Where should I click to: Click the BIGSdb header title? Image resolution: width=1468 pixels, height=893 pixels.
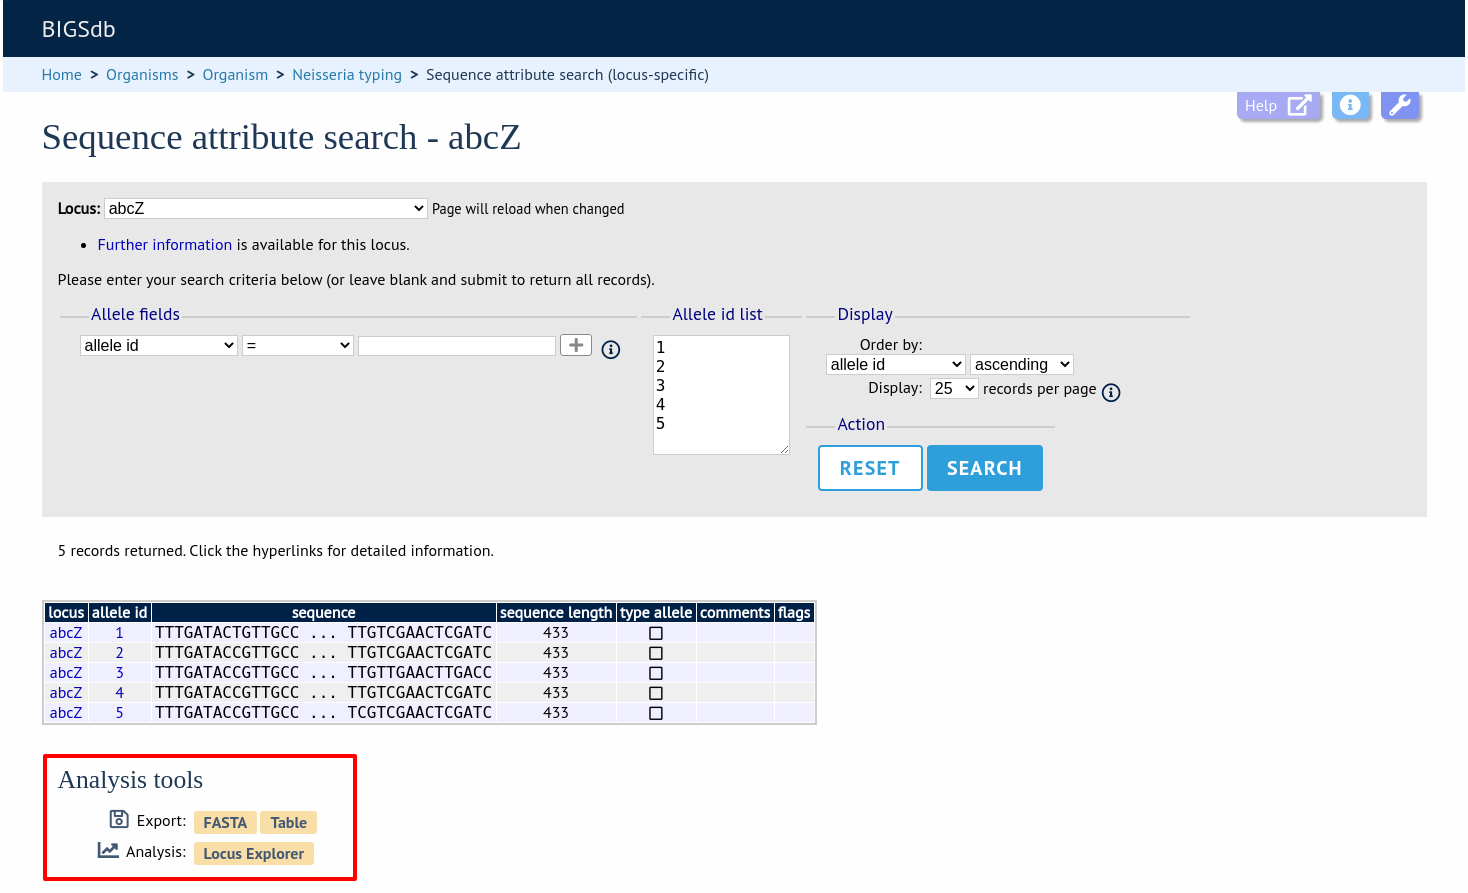[79, 29]
